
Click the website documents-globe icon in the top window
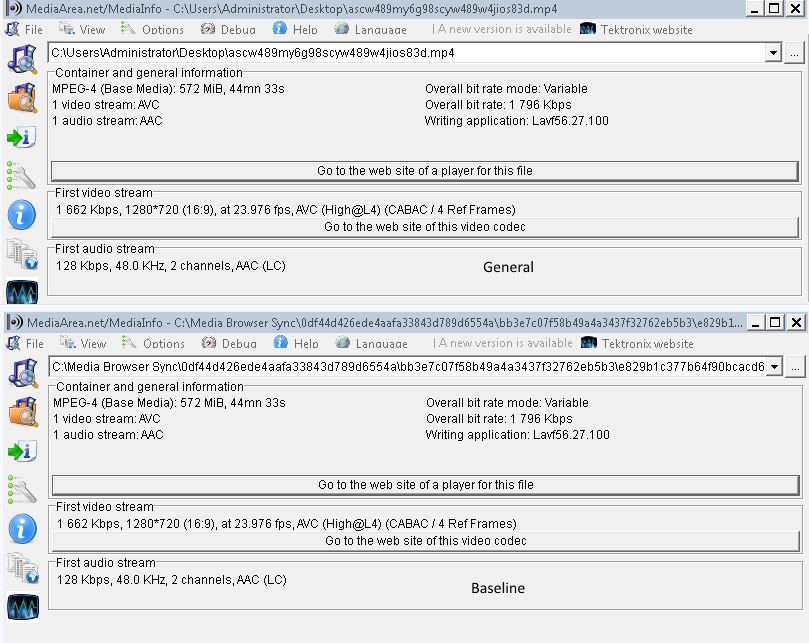point(22,253)
